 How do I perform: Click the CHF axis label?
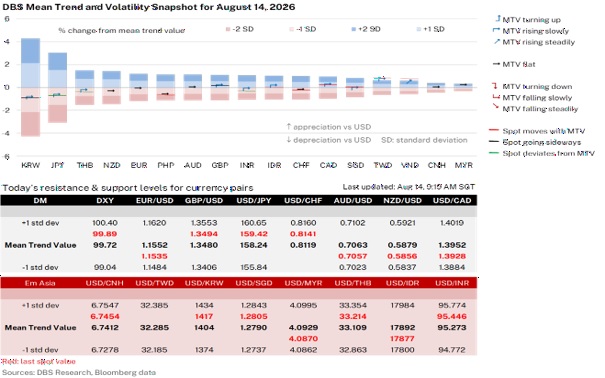[301, 165]
